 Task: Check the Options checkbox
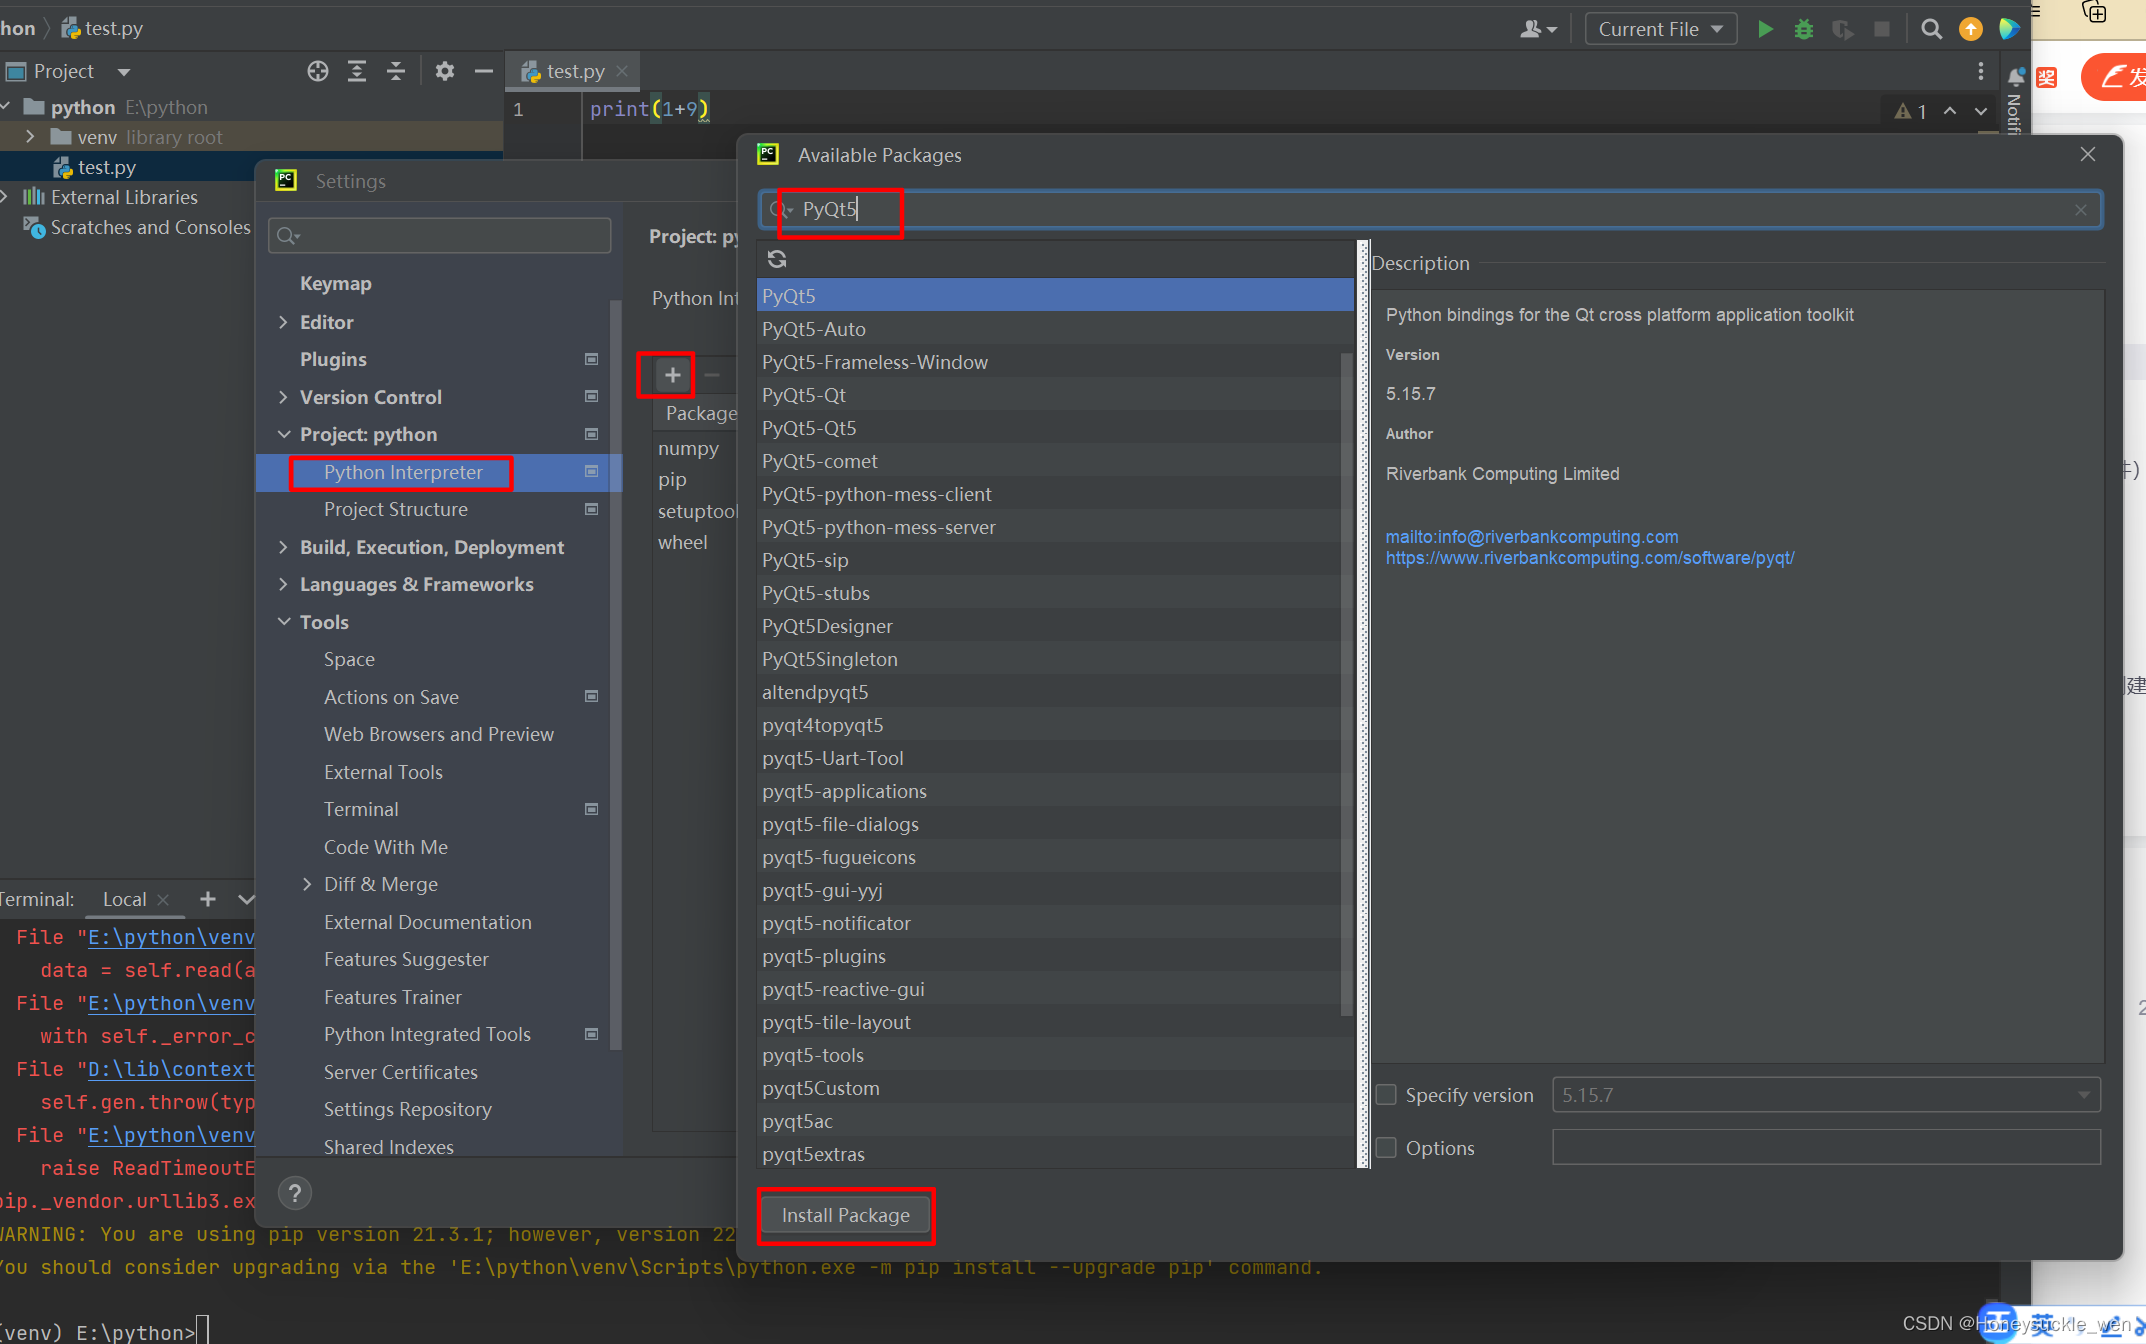[x=1386, y=1147]
